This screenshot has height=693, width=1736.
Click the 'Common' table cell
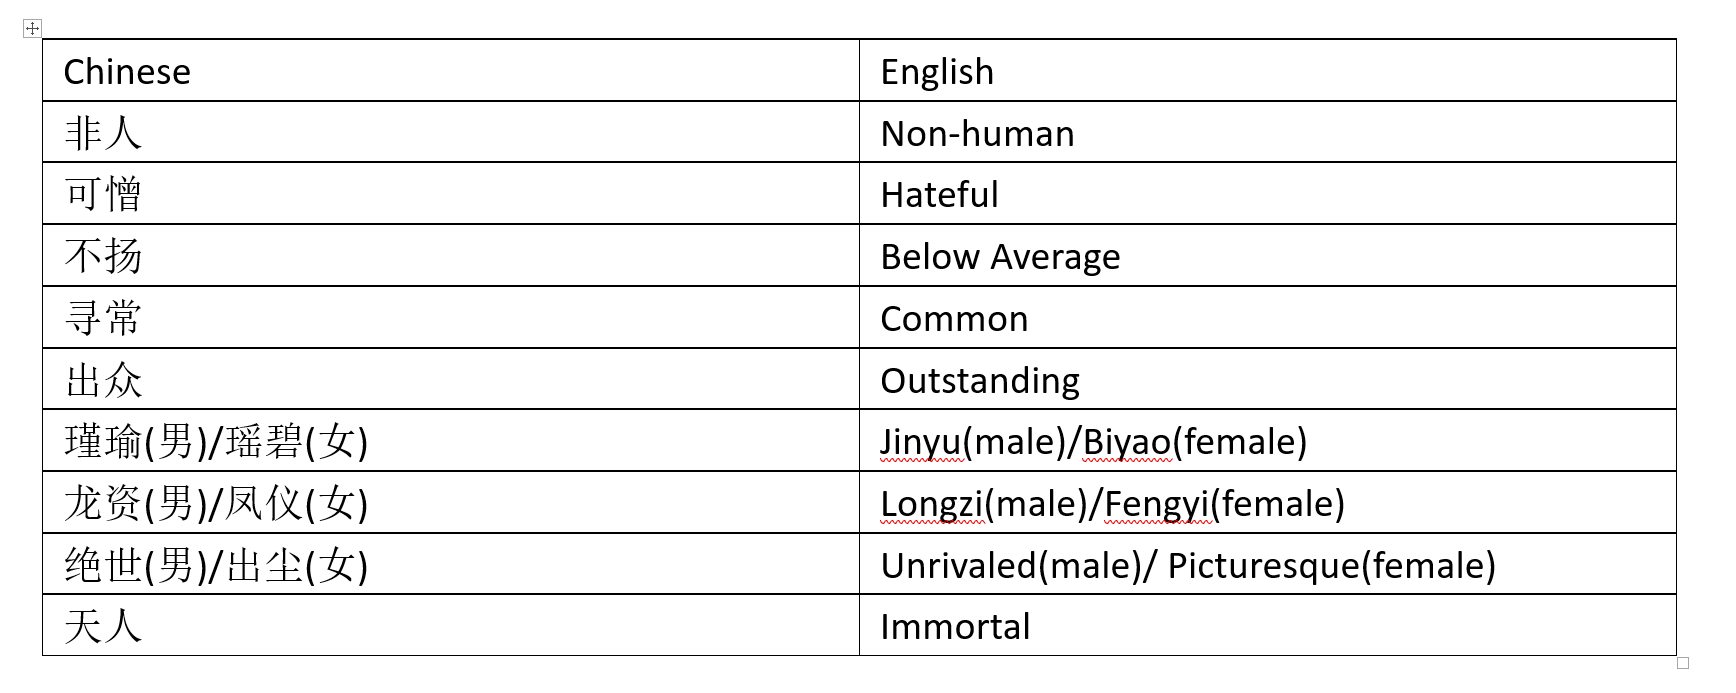pyautogui.click(x=954, y=319)
